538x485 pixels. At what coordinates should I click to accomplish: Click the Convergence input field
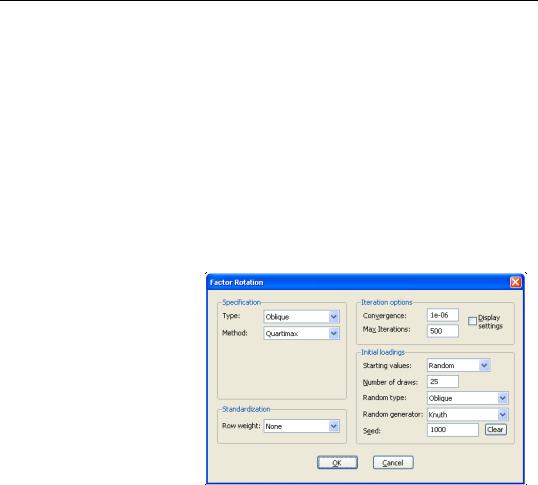tap(443, 315)
